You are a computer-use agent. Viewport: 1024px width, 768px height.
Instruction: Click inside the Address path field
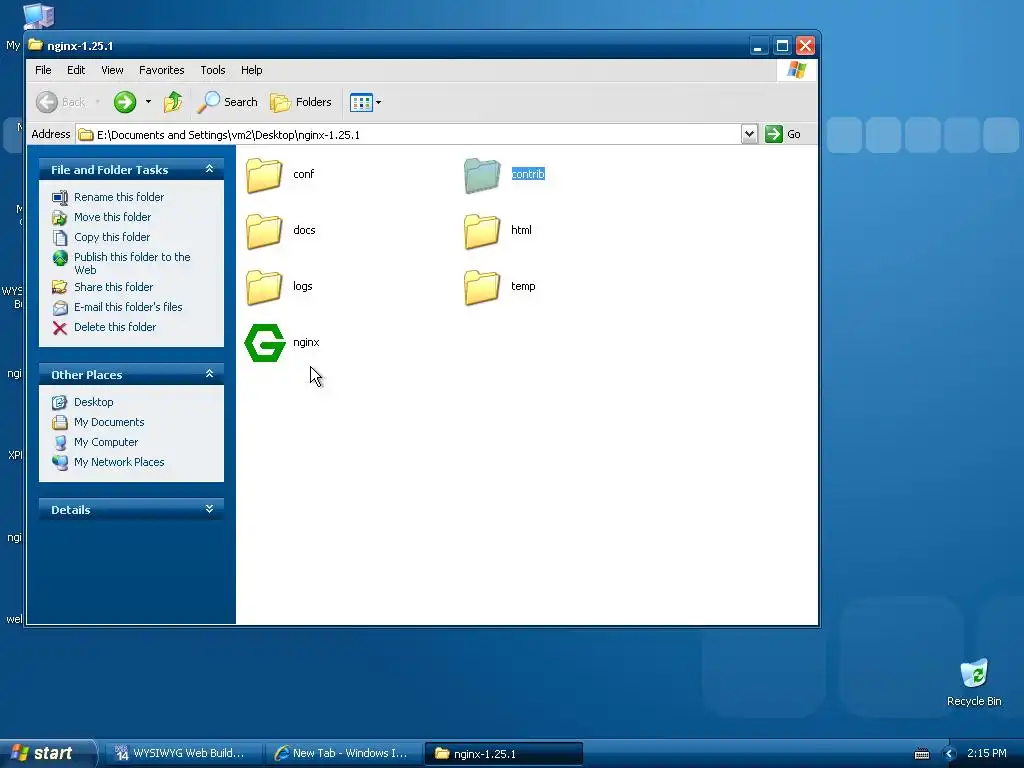click(x=409, y=135)
